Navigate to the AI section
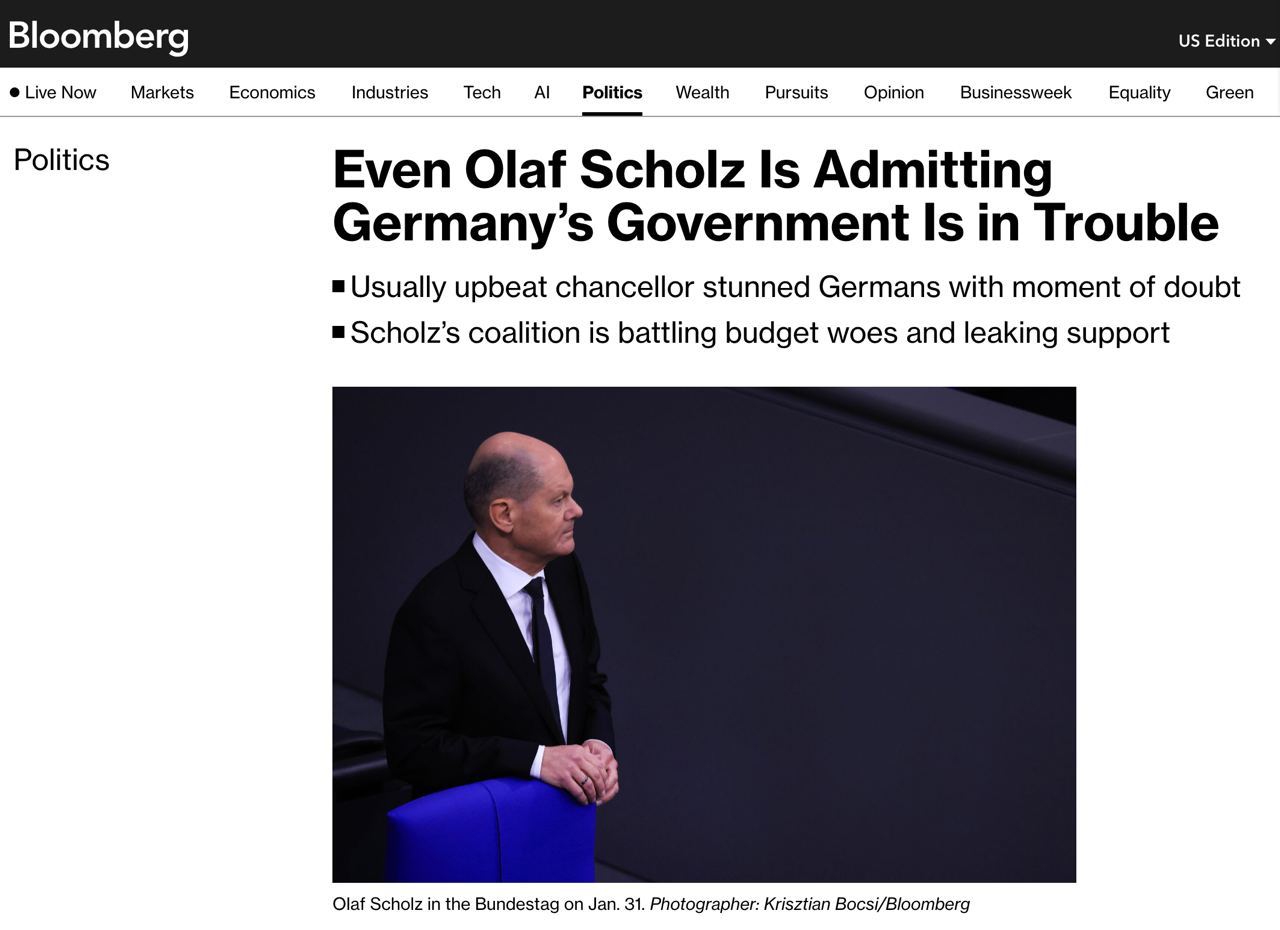Viewport: 1280px width, 930px height. coord(542,93)
